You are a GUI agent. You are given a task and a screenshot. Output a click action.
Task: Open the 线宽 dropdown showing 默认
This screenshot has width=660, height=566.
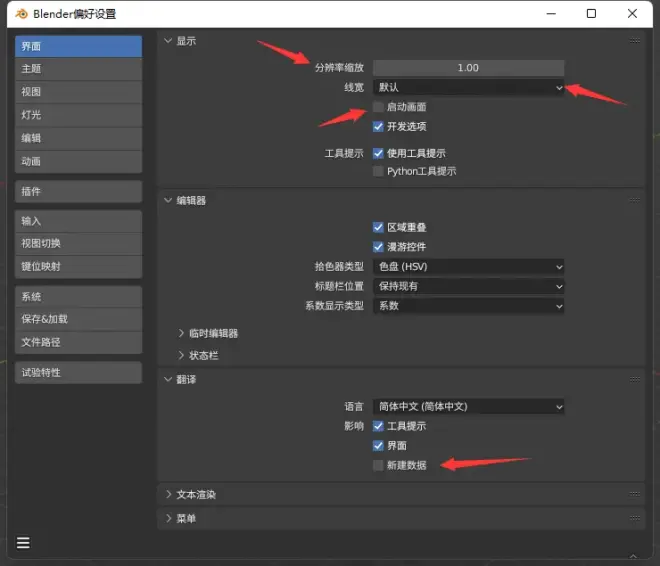click(x=468, y=88)
